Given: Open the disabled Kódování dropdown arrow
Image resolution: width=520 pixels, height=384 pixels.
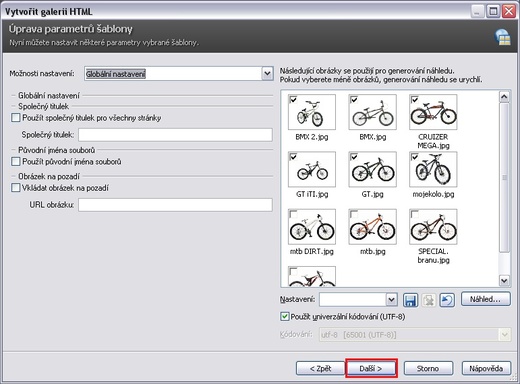Looking at the screenshot, I should (x=505, y=334).
